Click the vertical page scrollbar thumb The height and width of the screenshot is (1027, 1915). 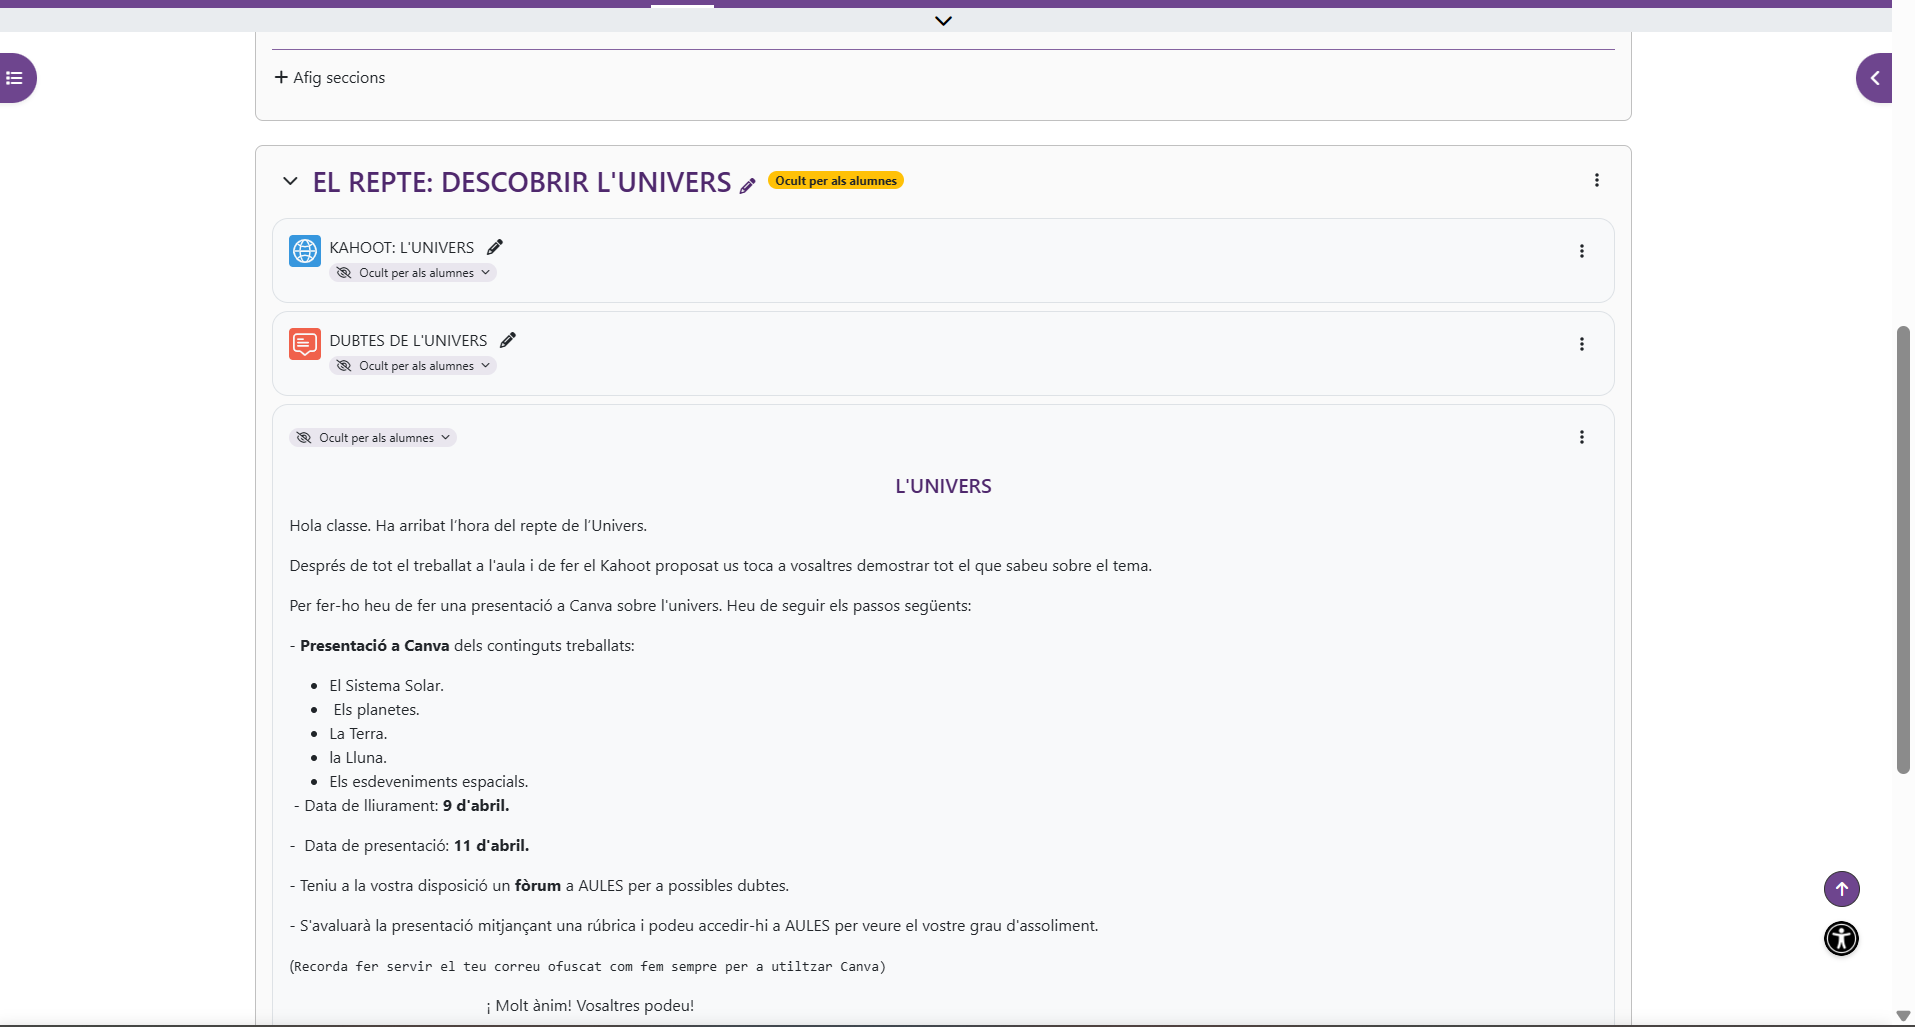tap(1903, 549)
